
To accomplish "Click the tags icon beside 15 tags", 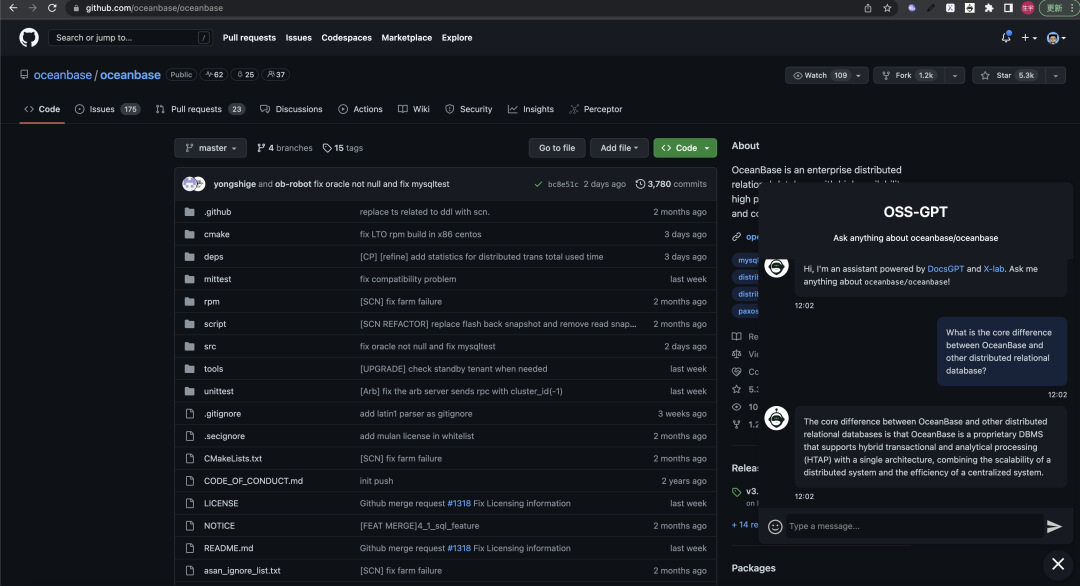I will click(x=327, y=148).
